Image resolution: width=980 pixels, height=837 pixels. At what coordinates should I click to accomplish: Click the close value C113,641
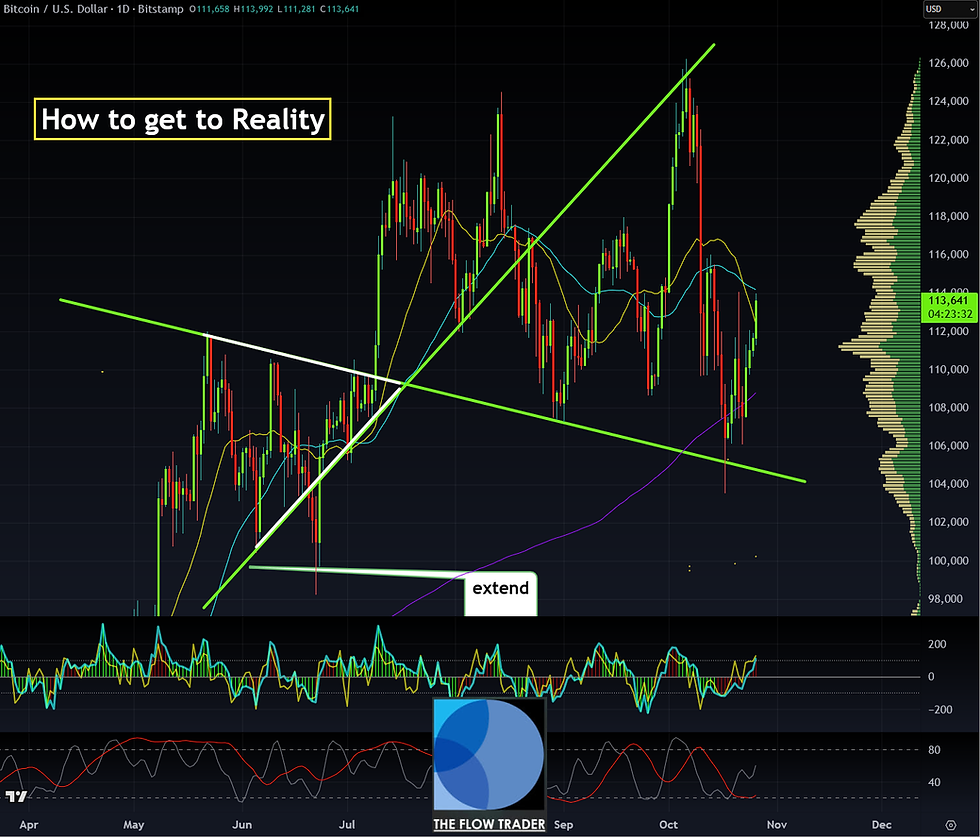pyautogui.click(x=338, y=9)
